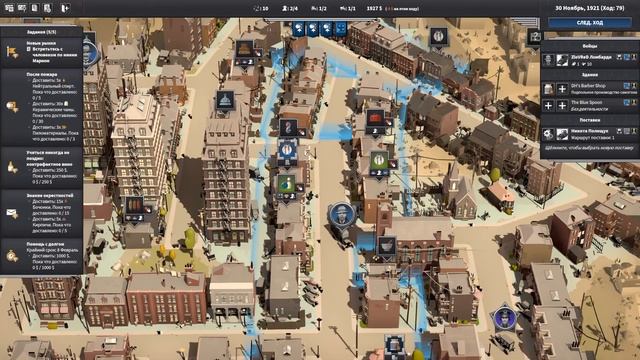Select the blue restaurant marker on center street
This screenshot has width=640, height=360.
pos(288,151)
